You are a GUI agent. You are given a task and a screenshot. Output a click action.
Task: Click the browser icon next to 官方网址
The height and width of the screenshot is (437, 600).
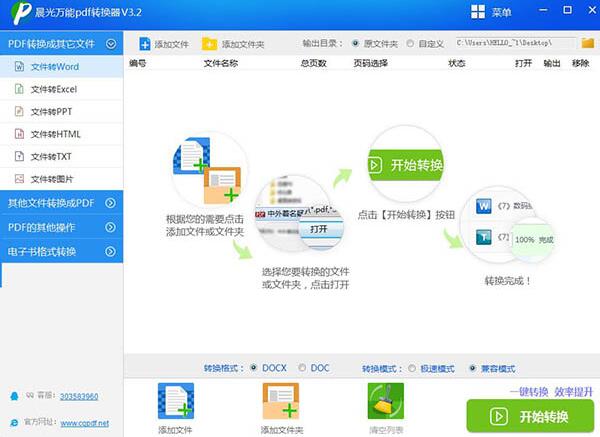click(15, 423)
